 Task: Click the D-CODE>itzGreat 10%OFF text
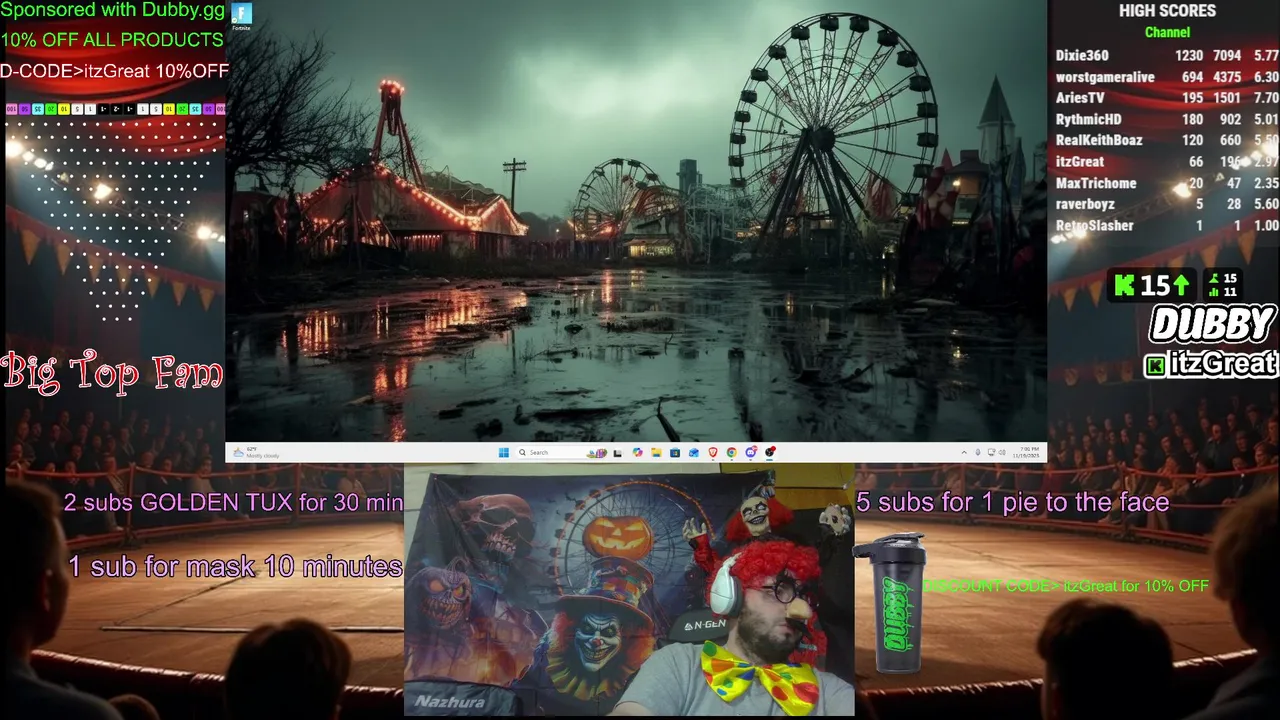tap(114, 71)
